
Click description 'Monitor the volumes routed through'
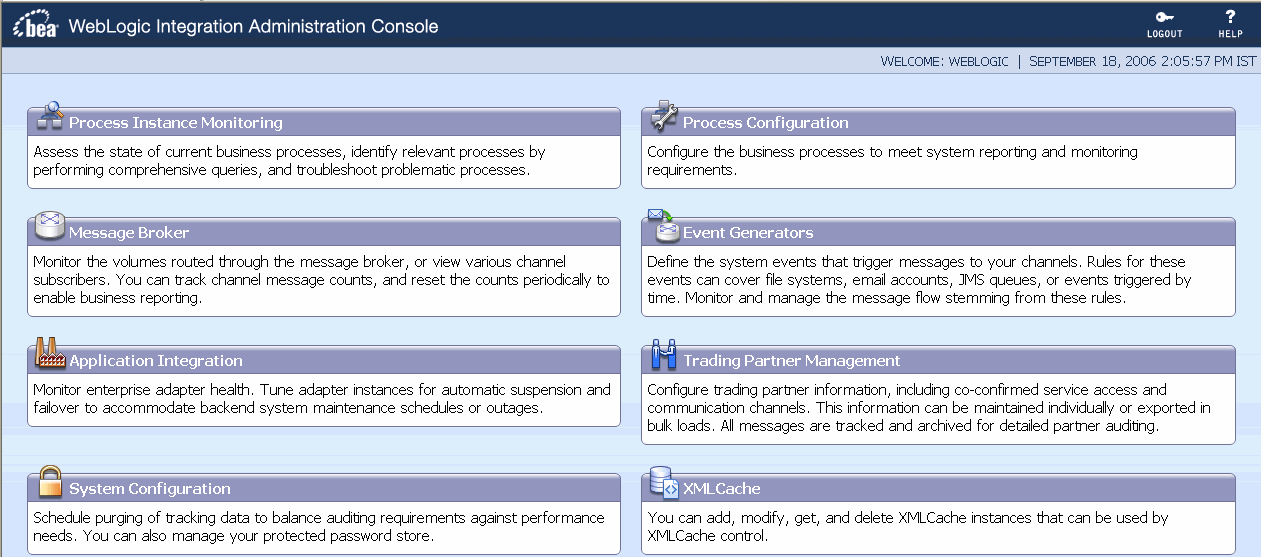[321, 280]
